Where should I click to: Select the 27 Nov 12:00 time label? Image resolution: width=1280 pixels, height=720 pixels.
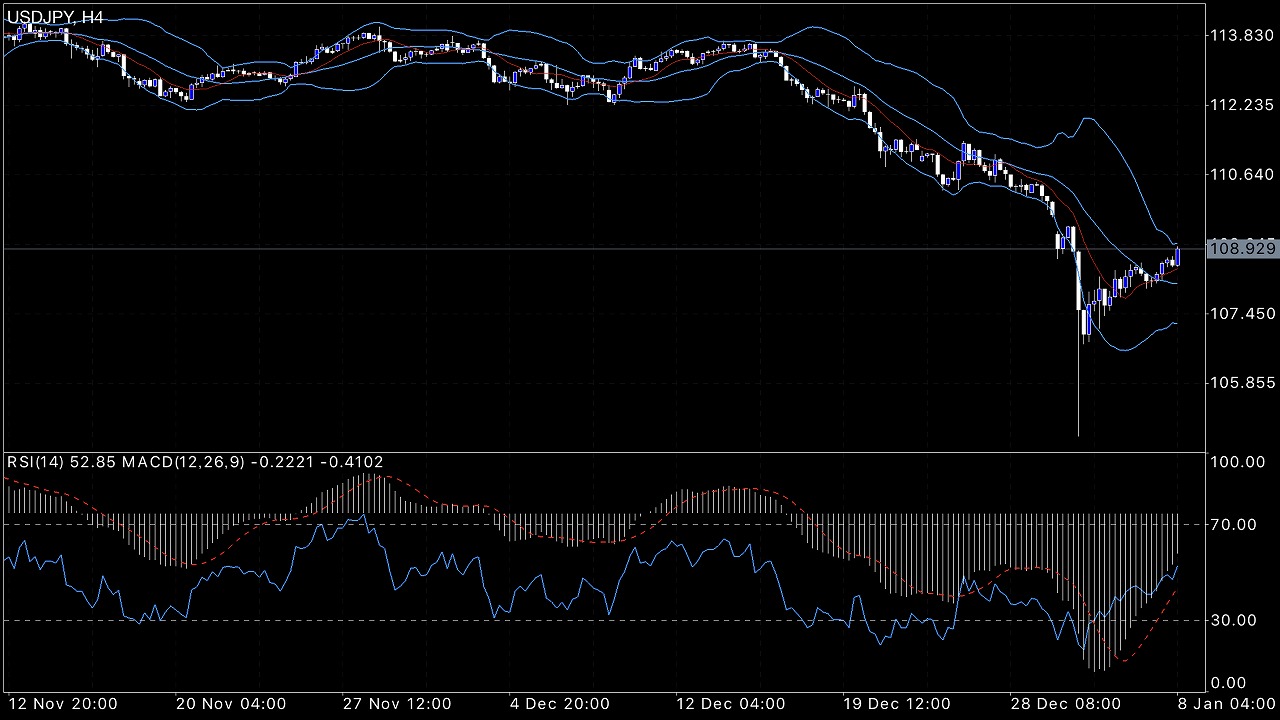pos(398,703)
